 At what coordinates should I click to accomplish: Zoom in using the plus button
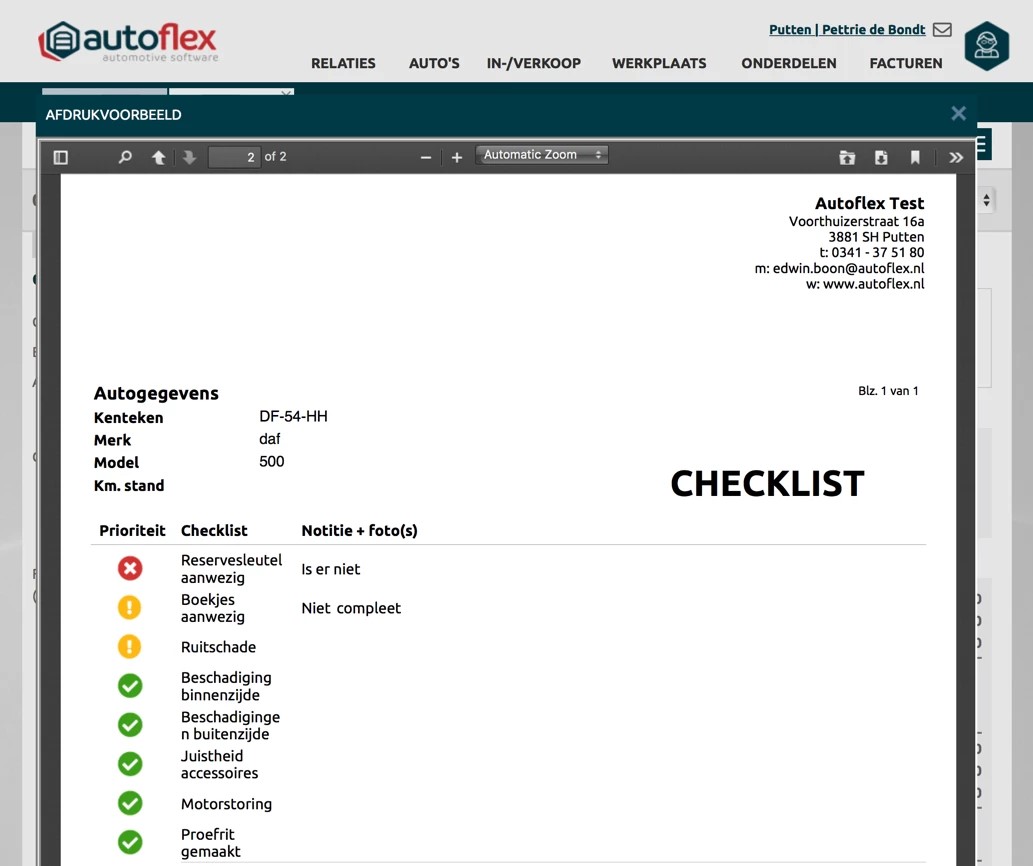click(457, 157)
